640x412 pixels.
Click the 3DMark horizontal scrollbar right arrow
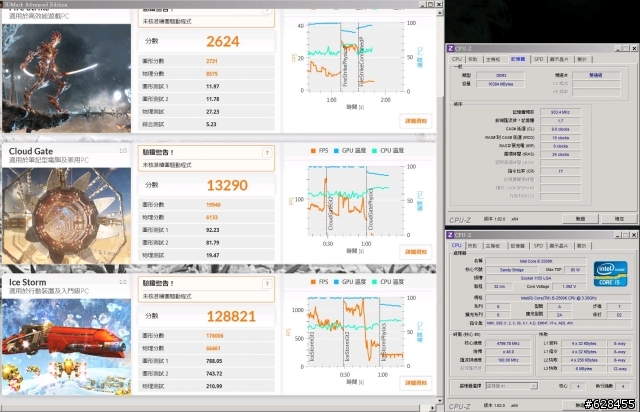click(432, 408)
